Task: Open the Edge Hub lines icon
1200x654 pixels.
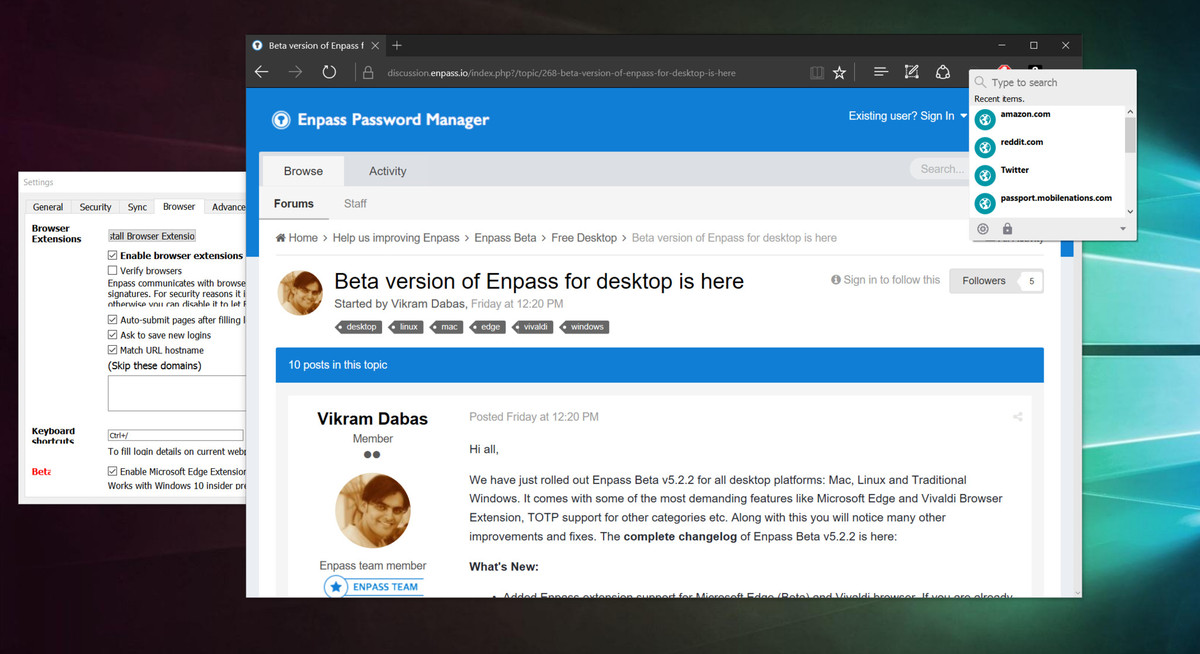Action: 881,72
